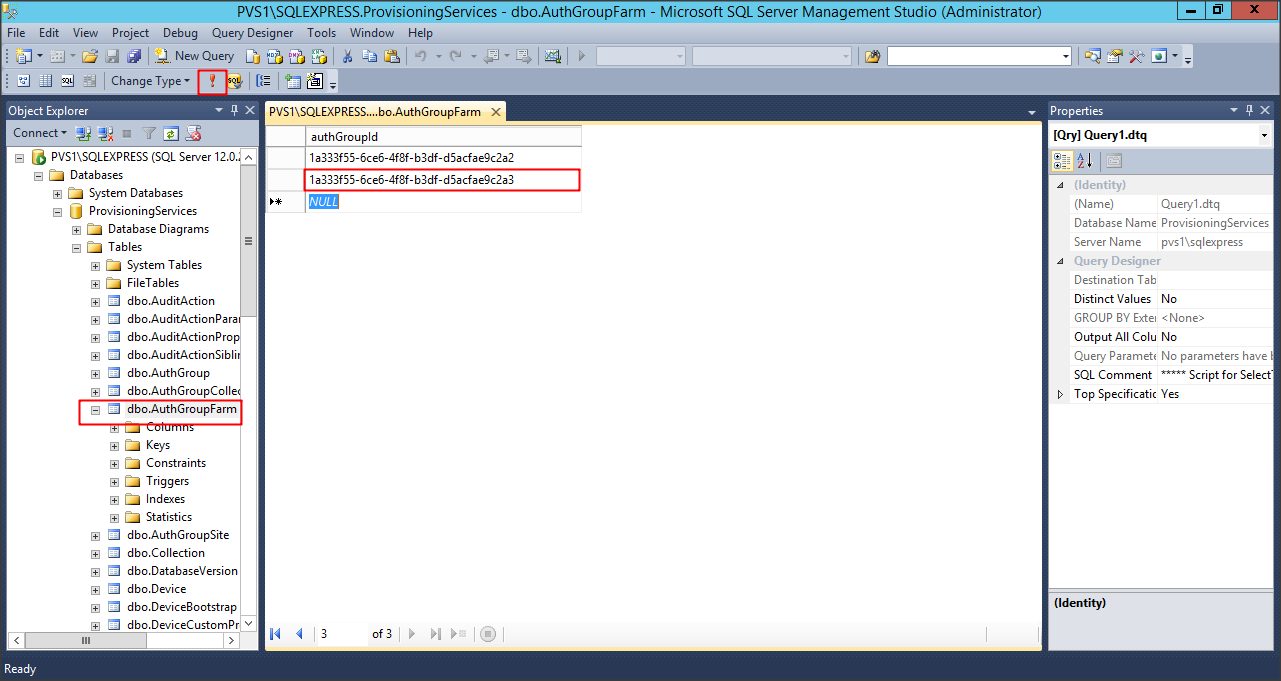This screenshot has width=1281, height=681.
Task: Open the Connect dropdown in Object Explorer
Action: pos(40,133)
